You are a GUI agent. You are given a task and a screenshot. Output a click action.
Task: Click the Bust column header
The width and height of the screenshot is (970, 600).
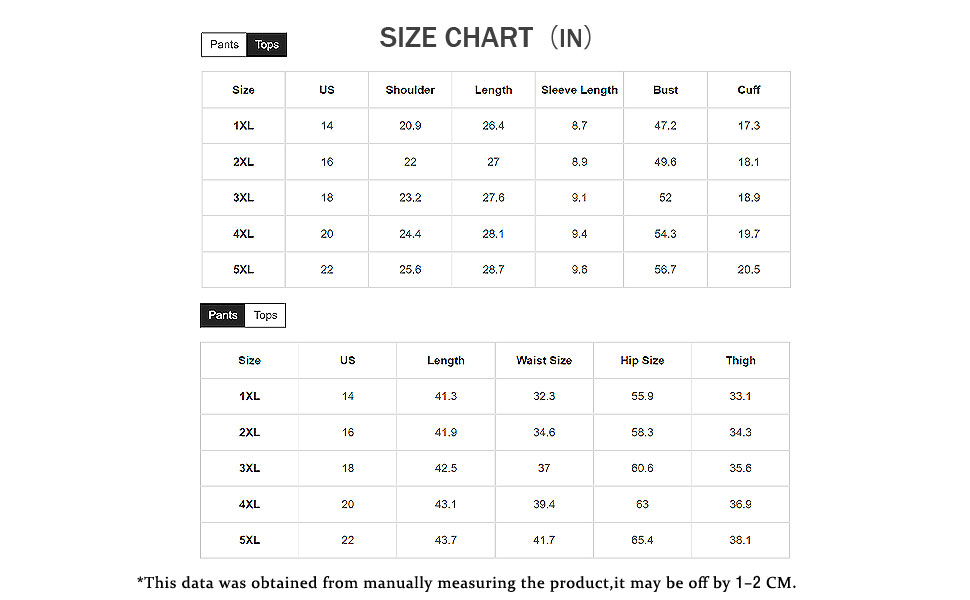click(666, 90)
